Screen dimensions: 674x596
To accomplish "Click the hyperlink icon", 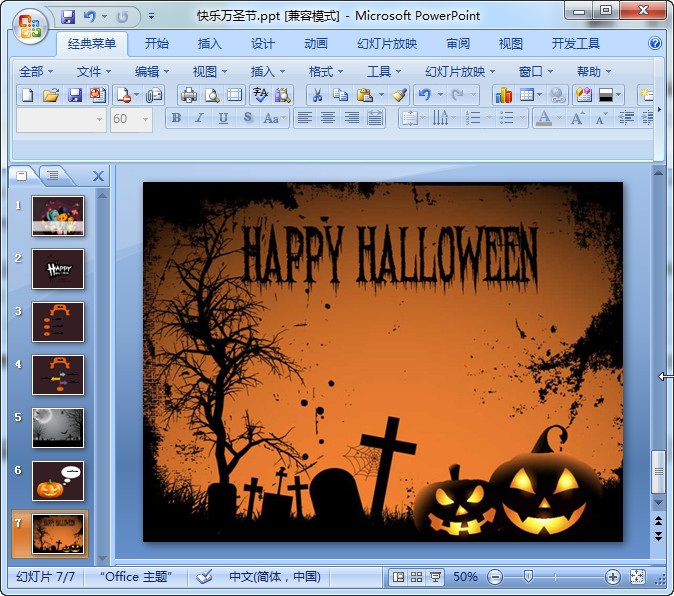I will [x=558, y=95].
